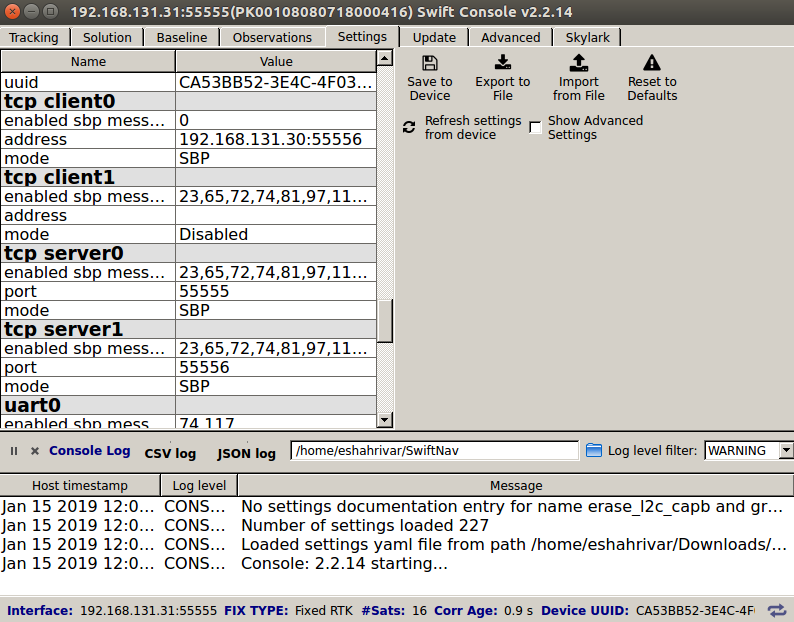Open the Log level filter dropdown

tap(748, 451)
